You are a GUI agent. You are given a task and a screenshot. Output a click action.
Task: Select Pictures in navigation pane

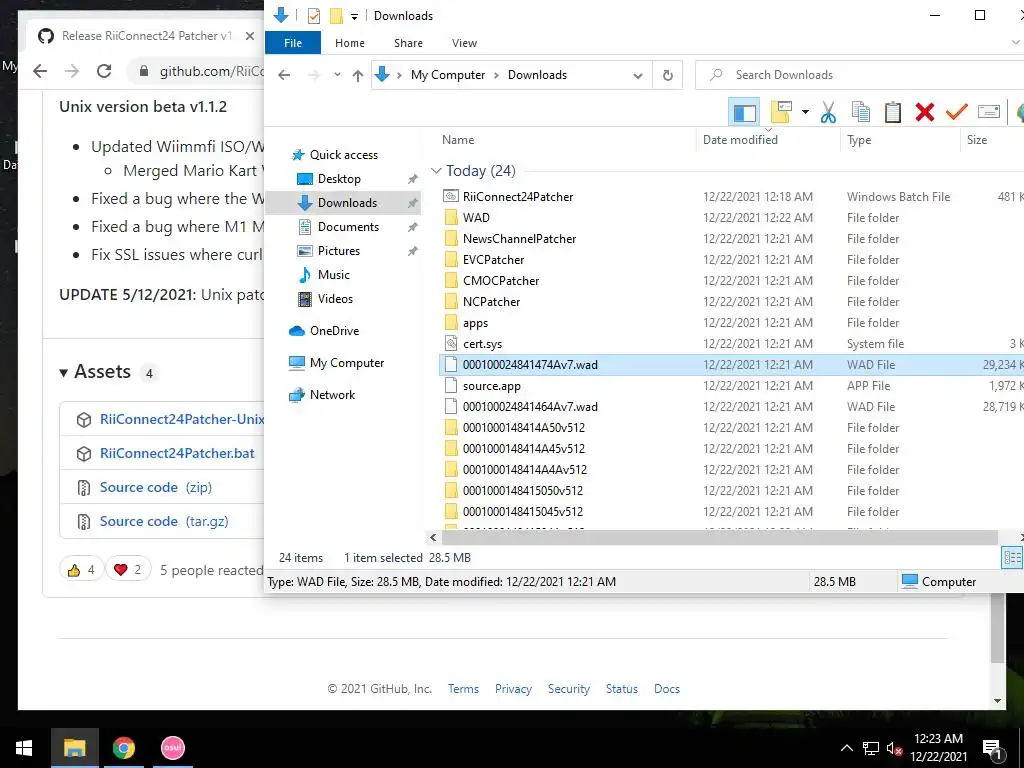tap(339, 251)
